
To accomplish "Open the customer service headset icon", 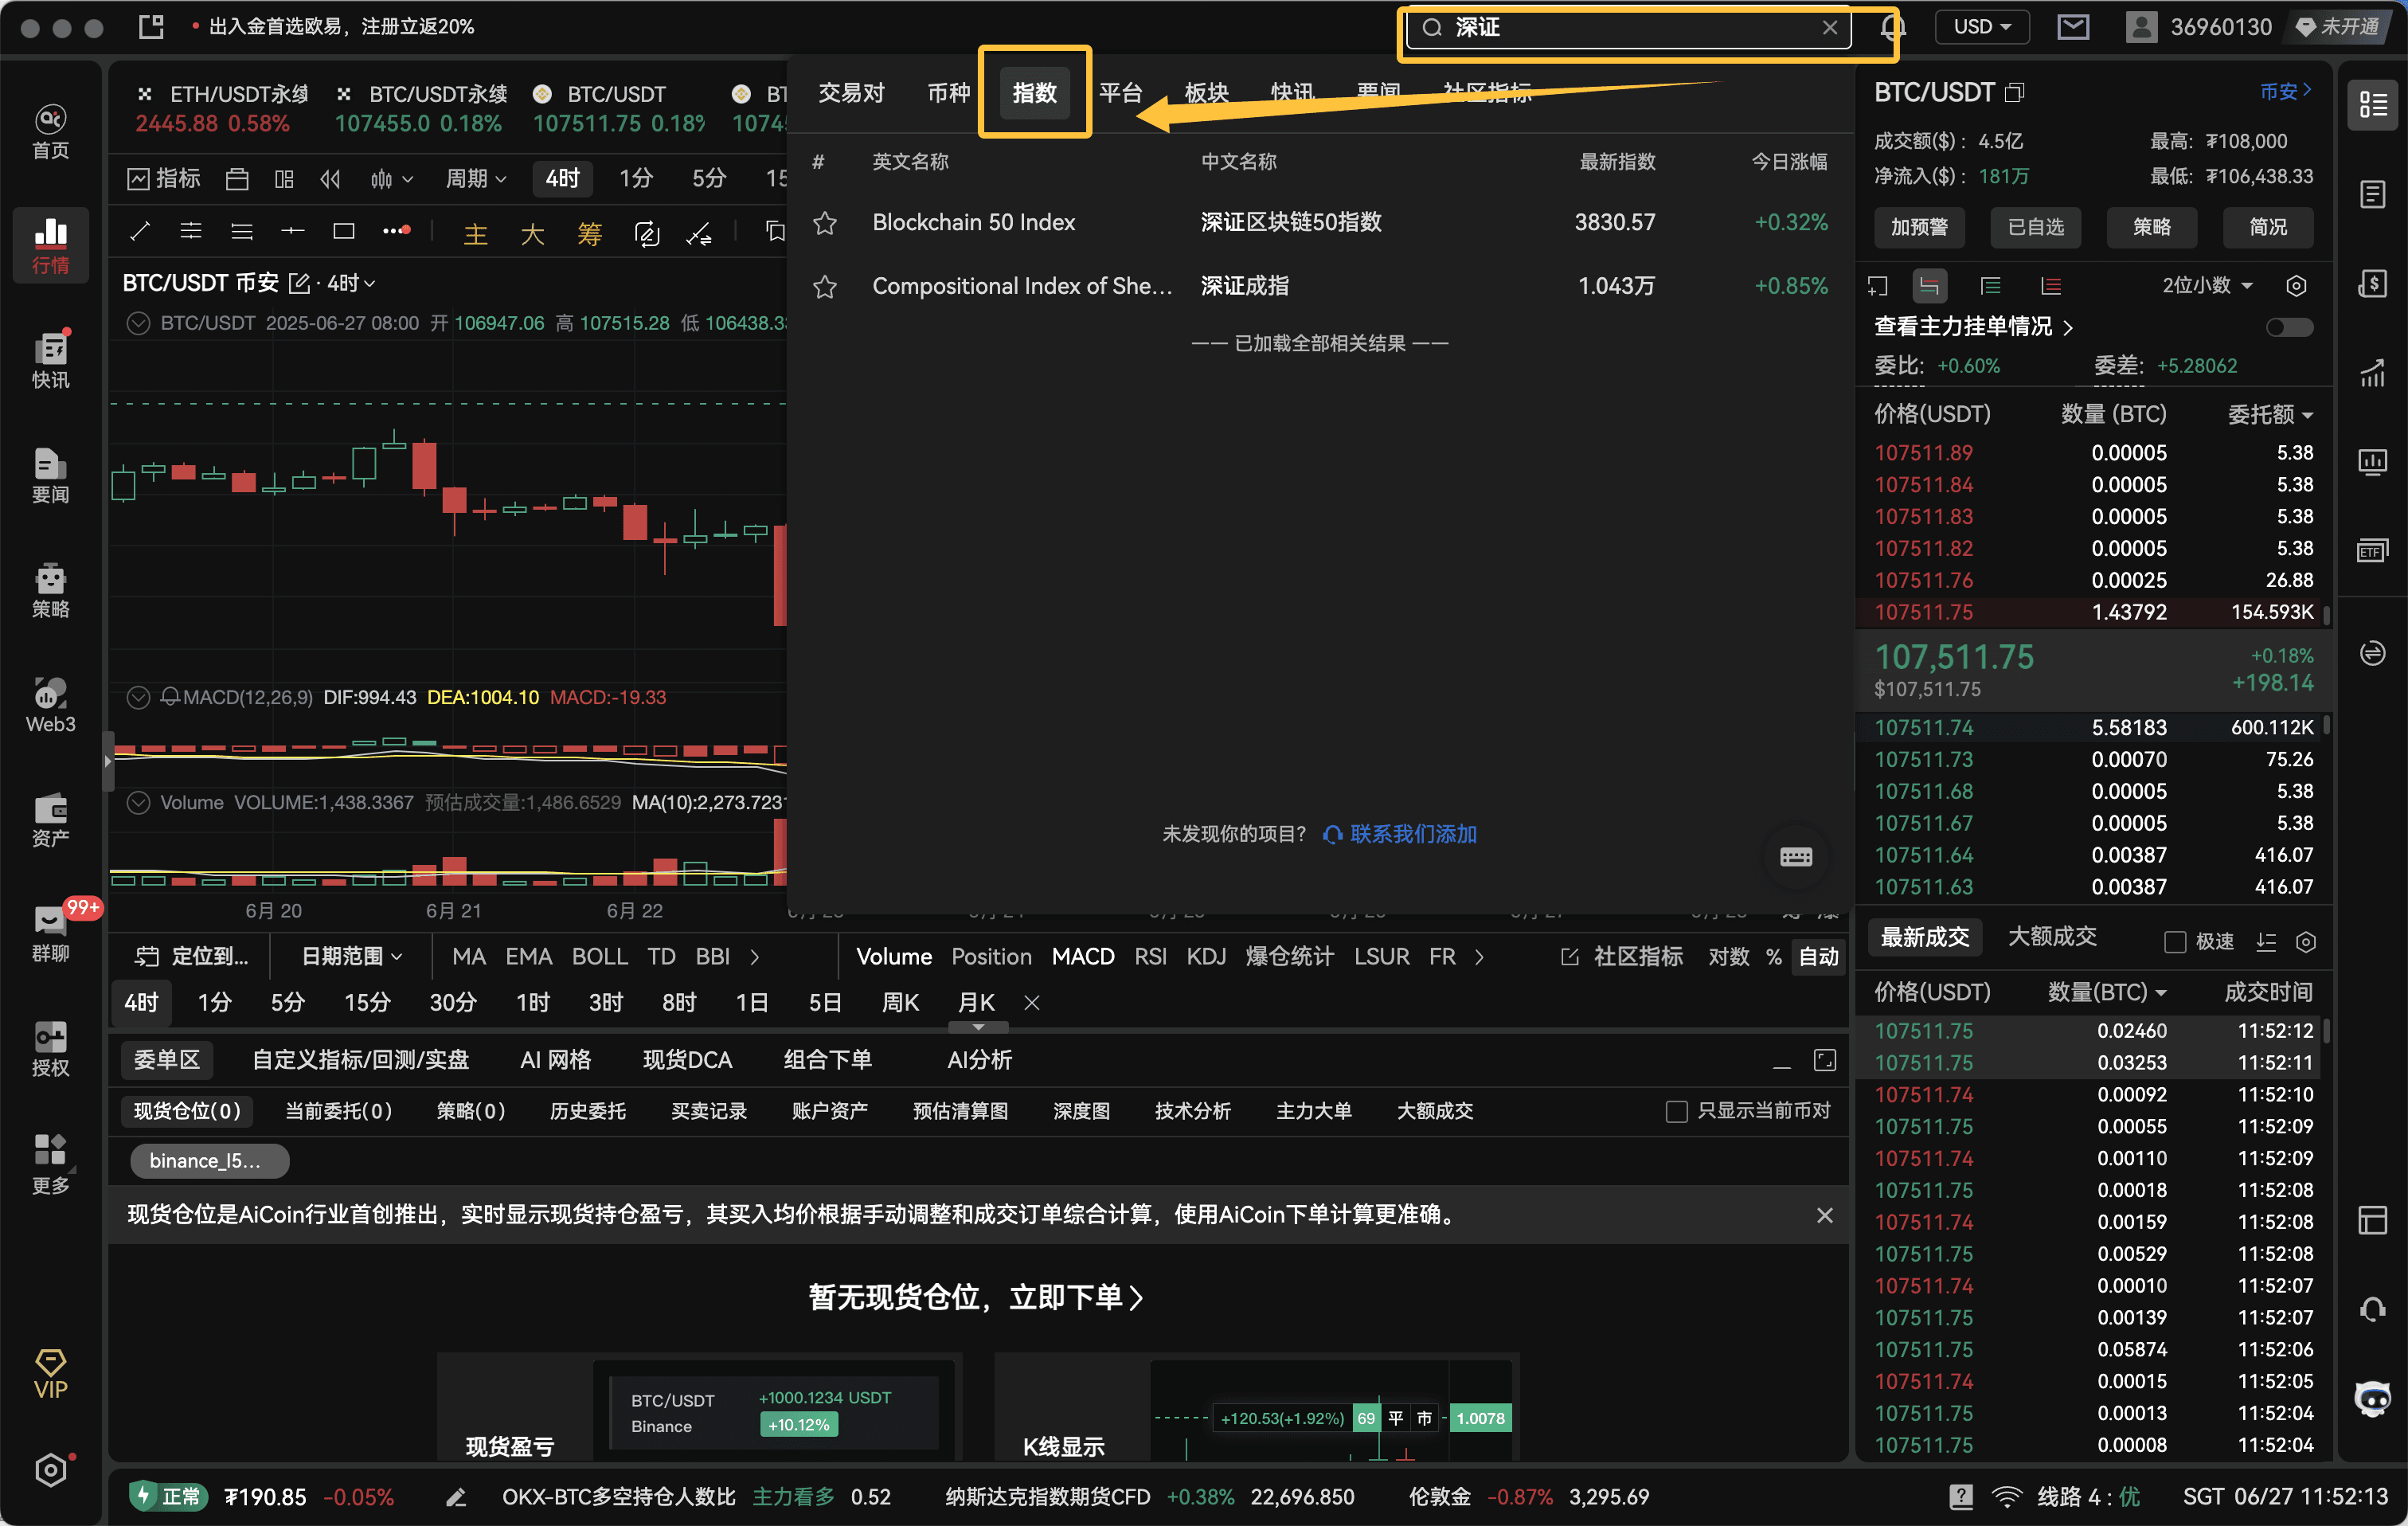I will pyautogui.click(x=2373, y=1309).
